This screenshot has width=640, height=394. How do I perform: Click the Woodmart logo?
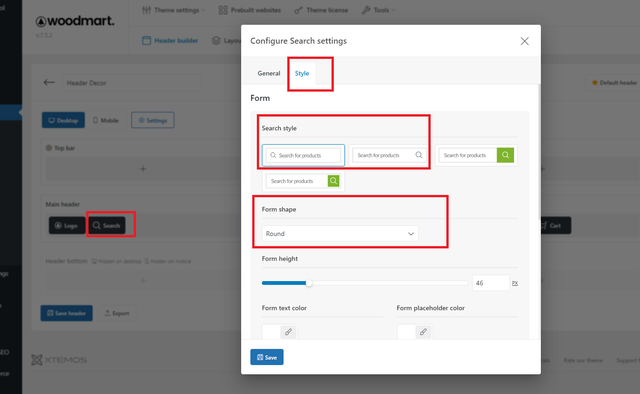pyautogui.click(x=75, y=21)
